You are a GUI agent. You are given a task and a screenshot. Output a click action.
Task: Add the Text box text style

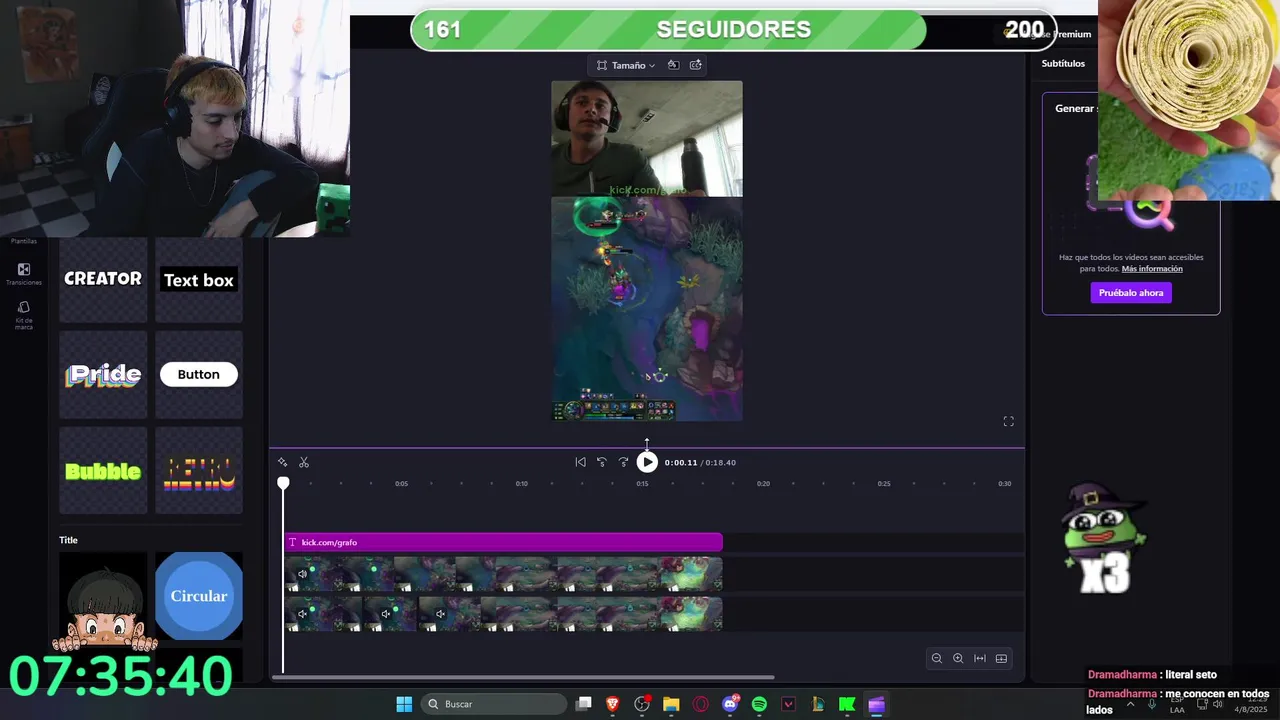coord(199,280)
